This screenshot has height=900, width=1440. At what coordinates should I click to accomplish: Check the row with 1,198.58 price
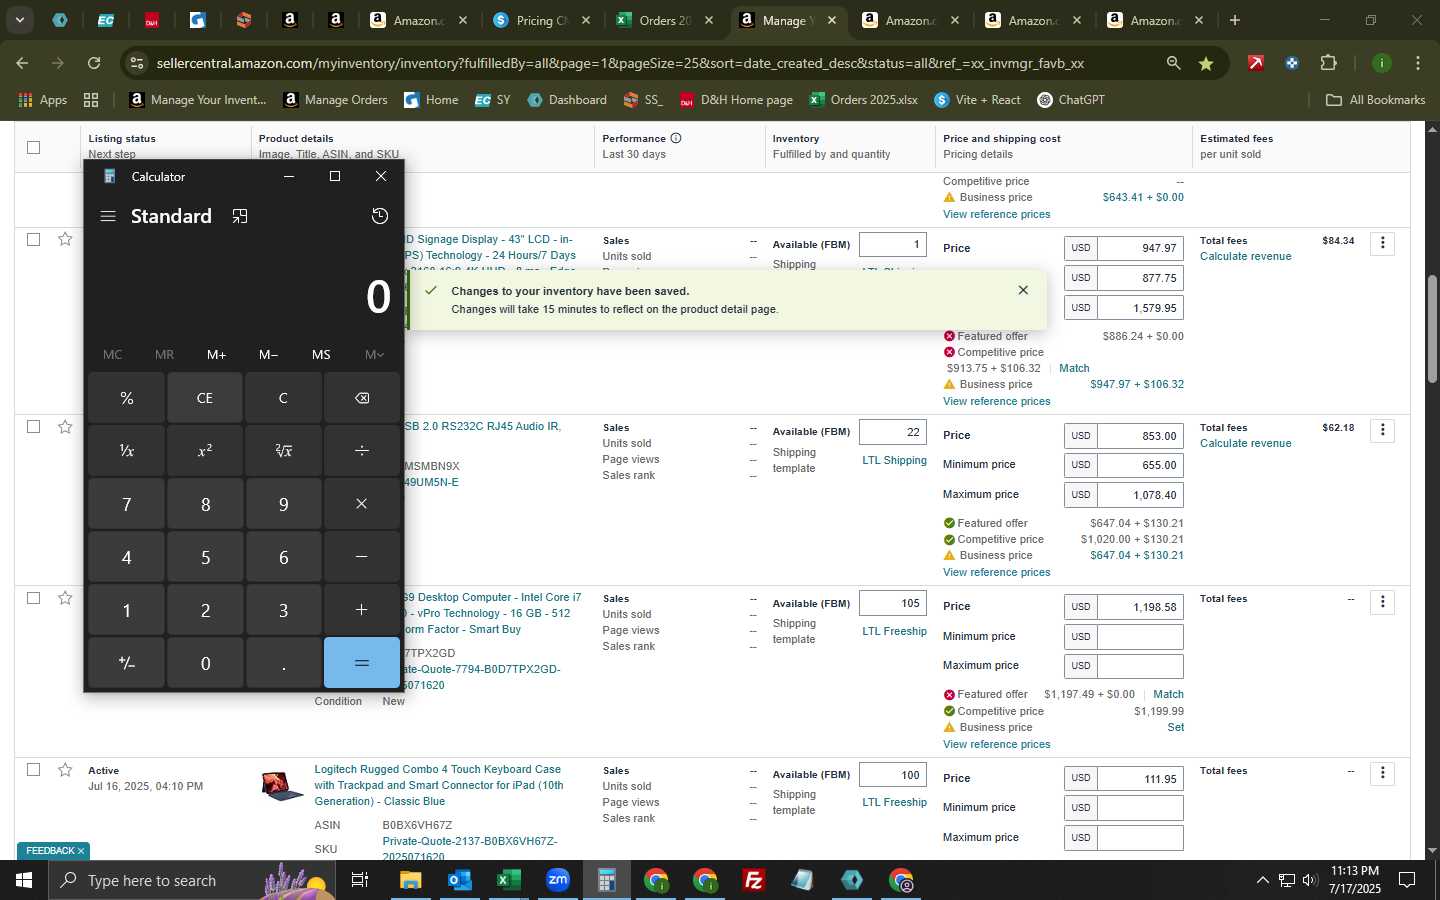tap(33, 598)
